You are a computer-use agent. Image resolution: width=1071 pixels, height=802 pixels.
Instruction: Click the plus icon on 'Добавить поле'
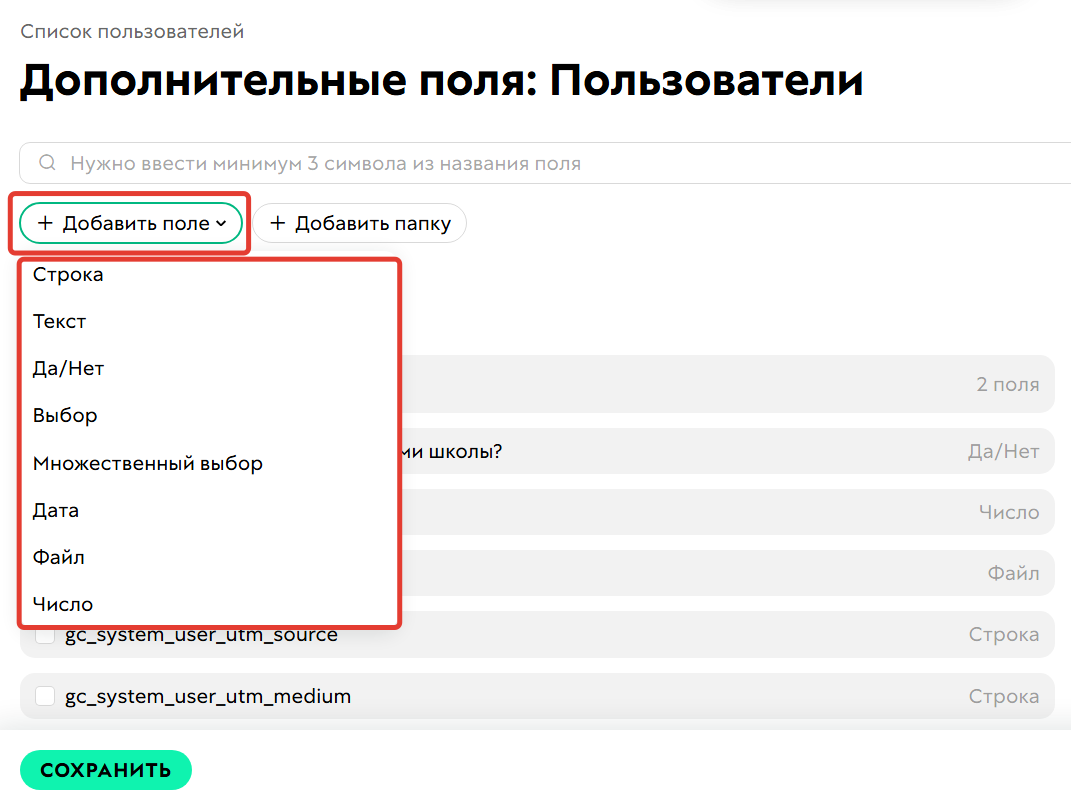click(x=45, y=223)
